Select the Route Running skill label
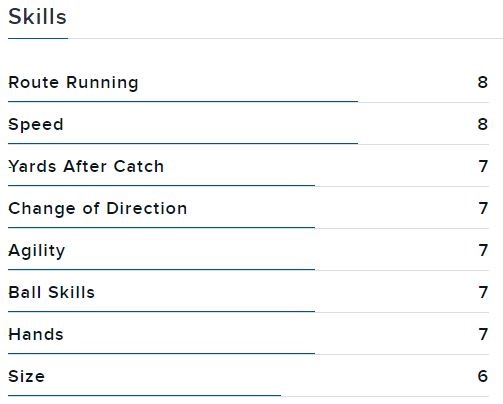The width and height of the screenshot is (503, 404). click(x=73, y=83)
